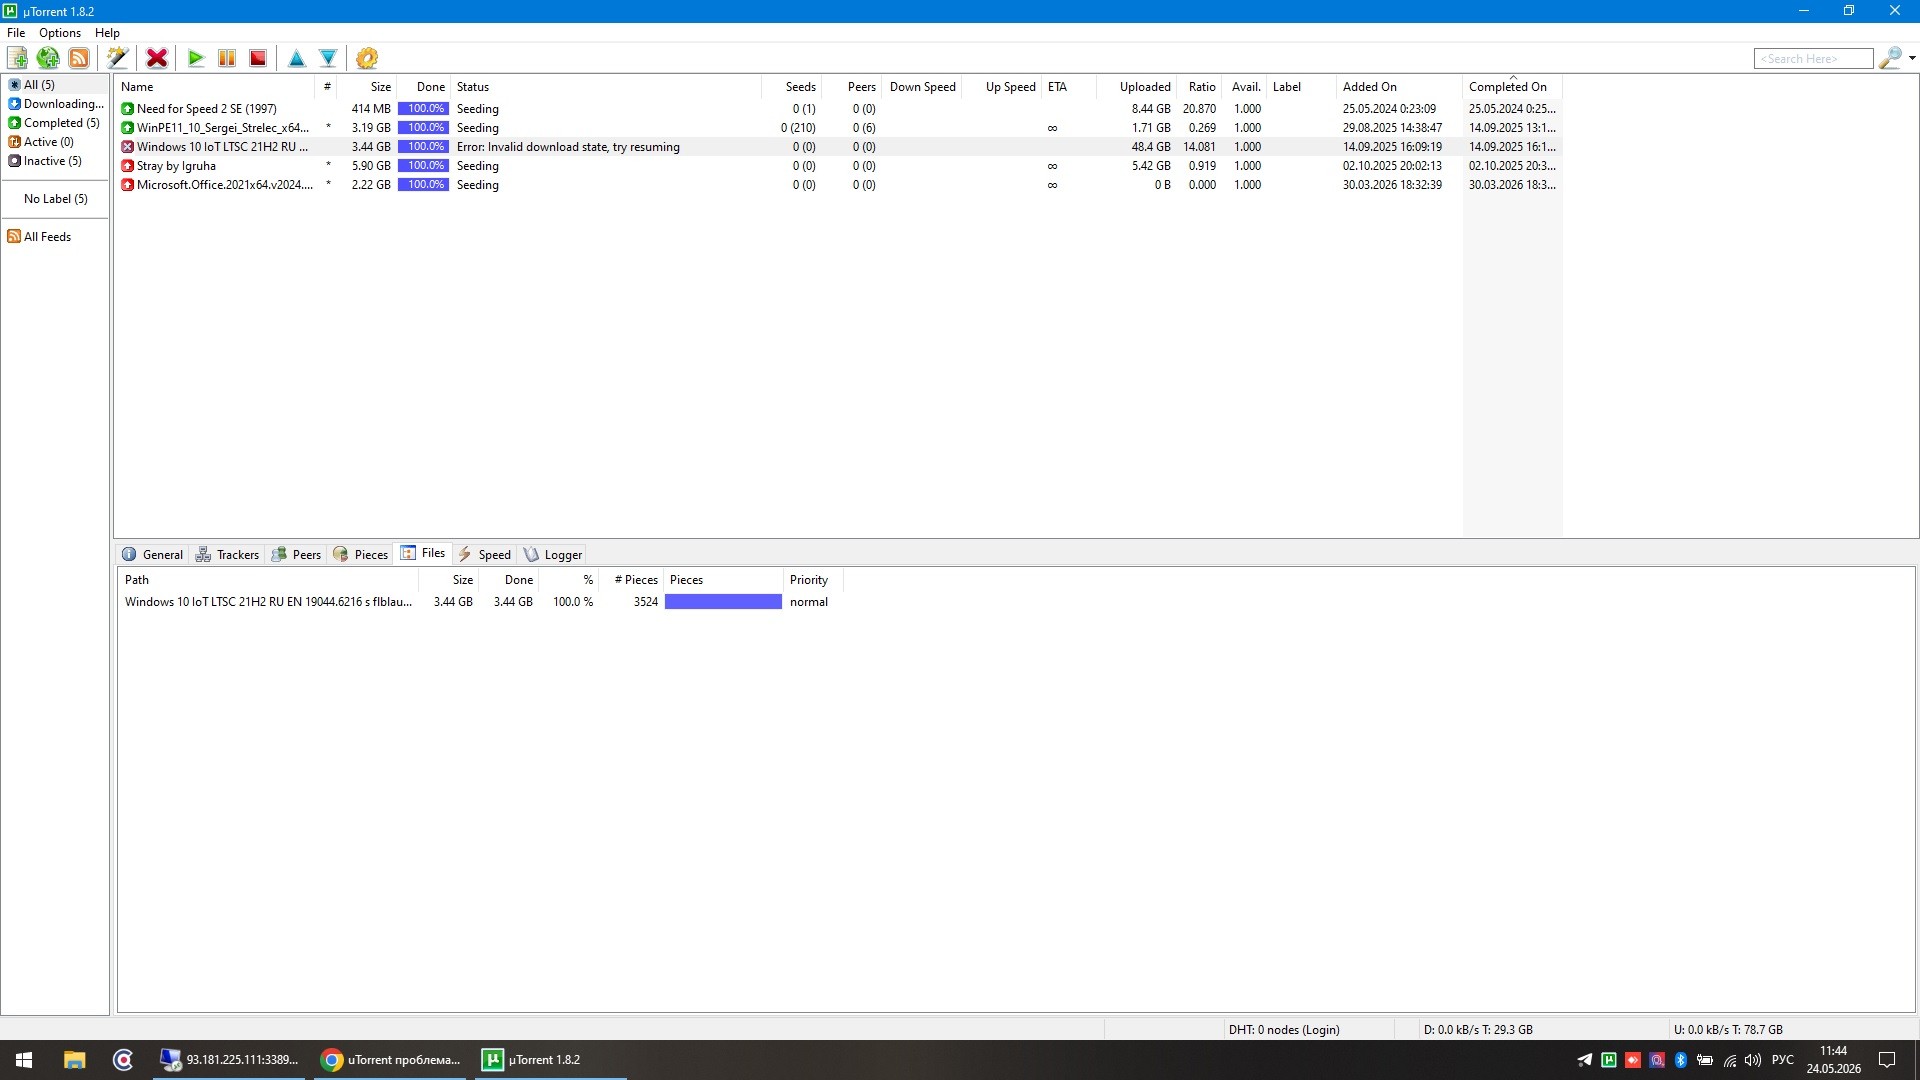Click Move Up Queue arrow icon
Screen dimensions: 1920x1080
(x=297, y=58)
